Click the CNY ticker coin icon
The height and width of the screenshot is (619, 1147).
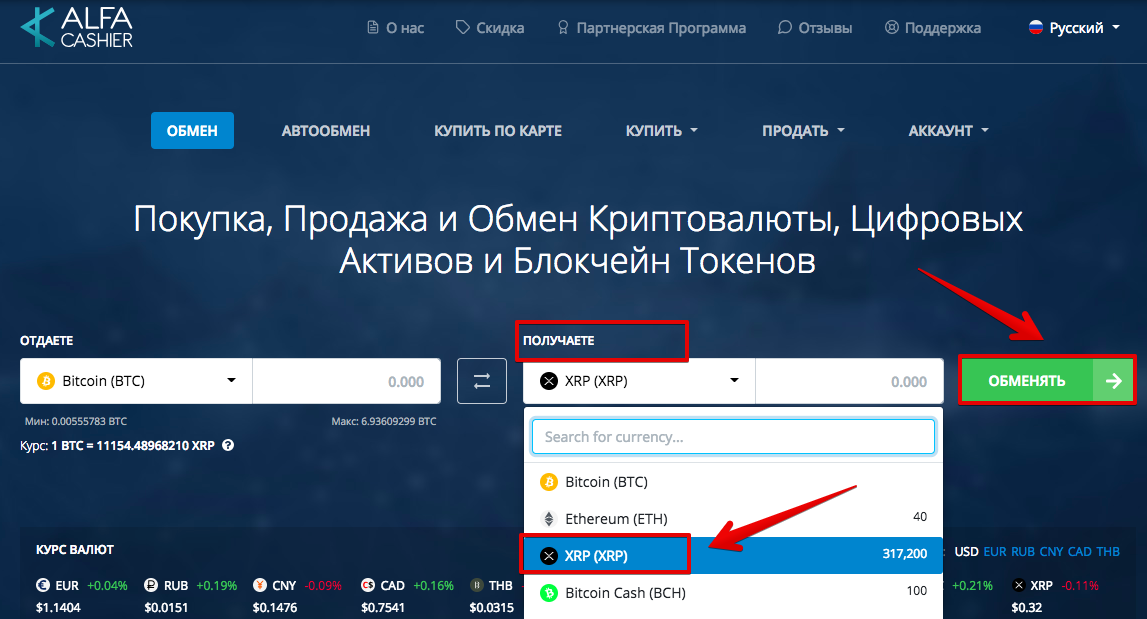(260, 585)
